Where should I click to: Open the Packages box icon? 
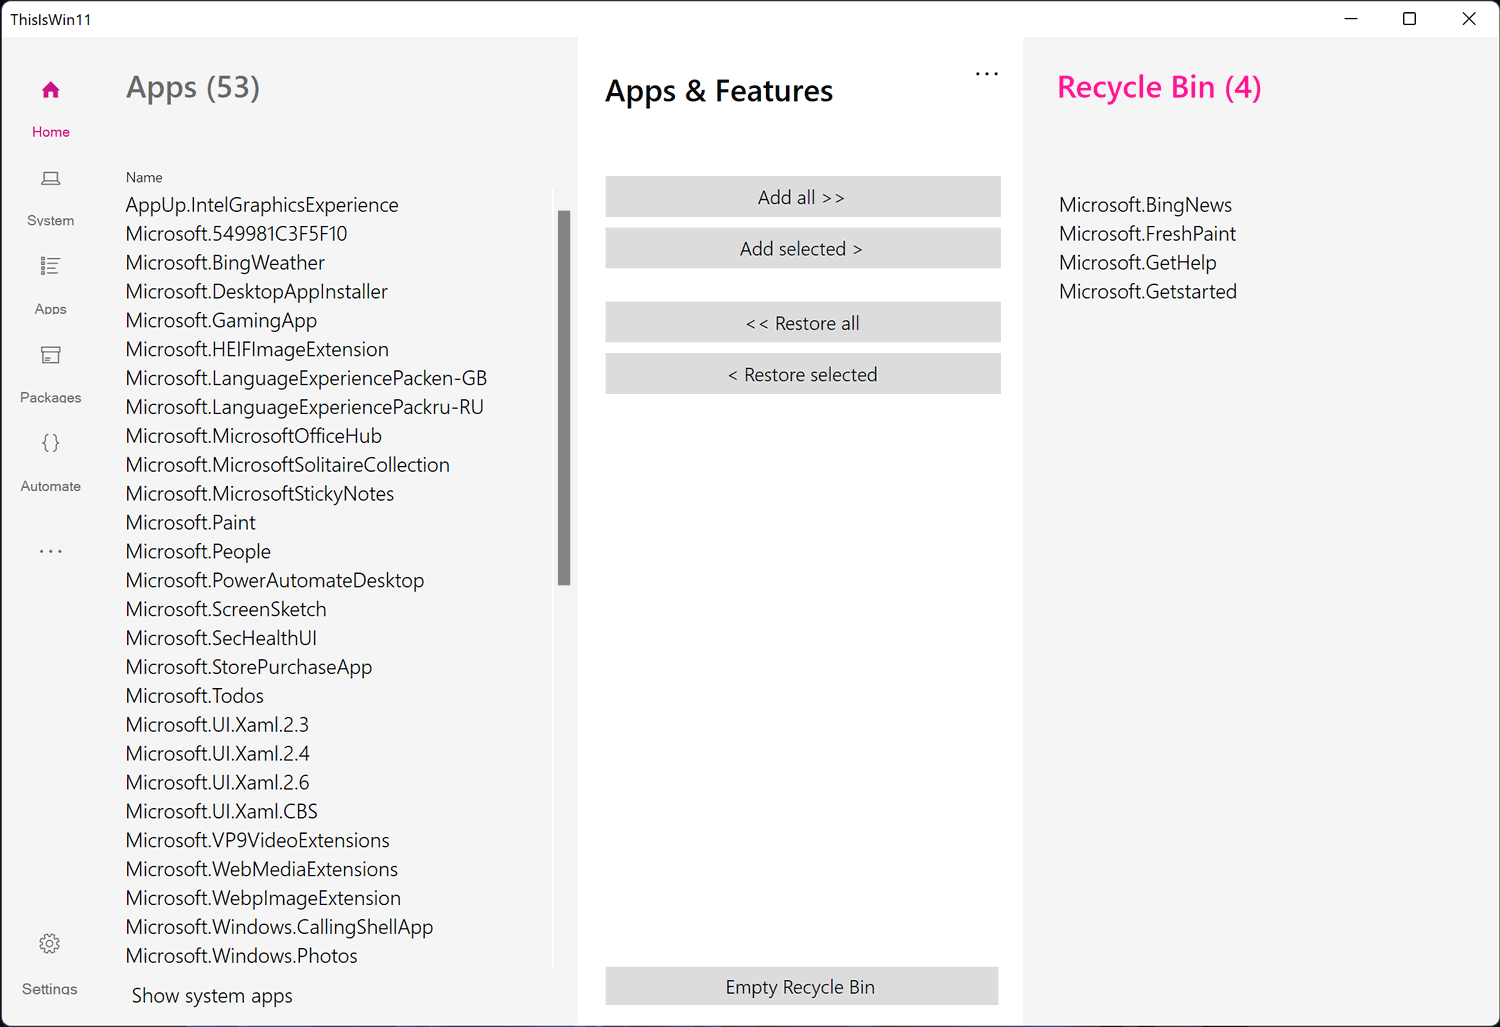[x=51, y=355]
